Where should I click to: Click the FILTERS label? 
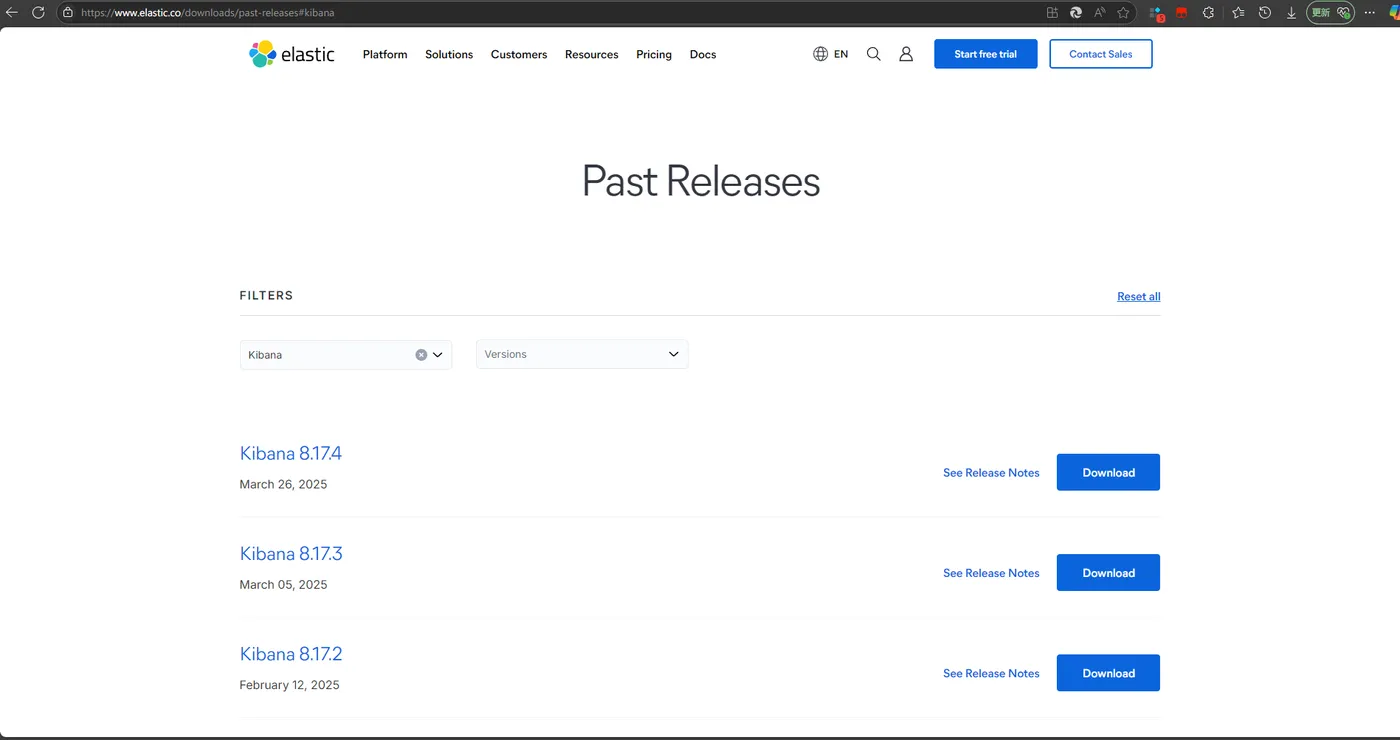(x=266, y=296)
